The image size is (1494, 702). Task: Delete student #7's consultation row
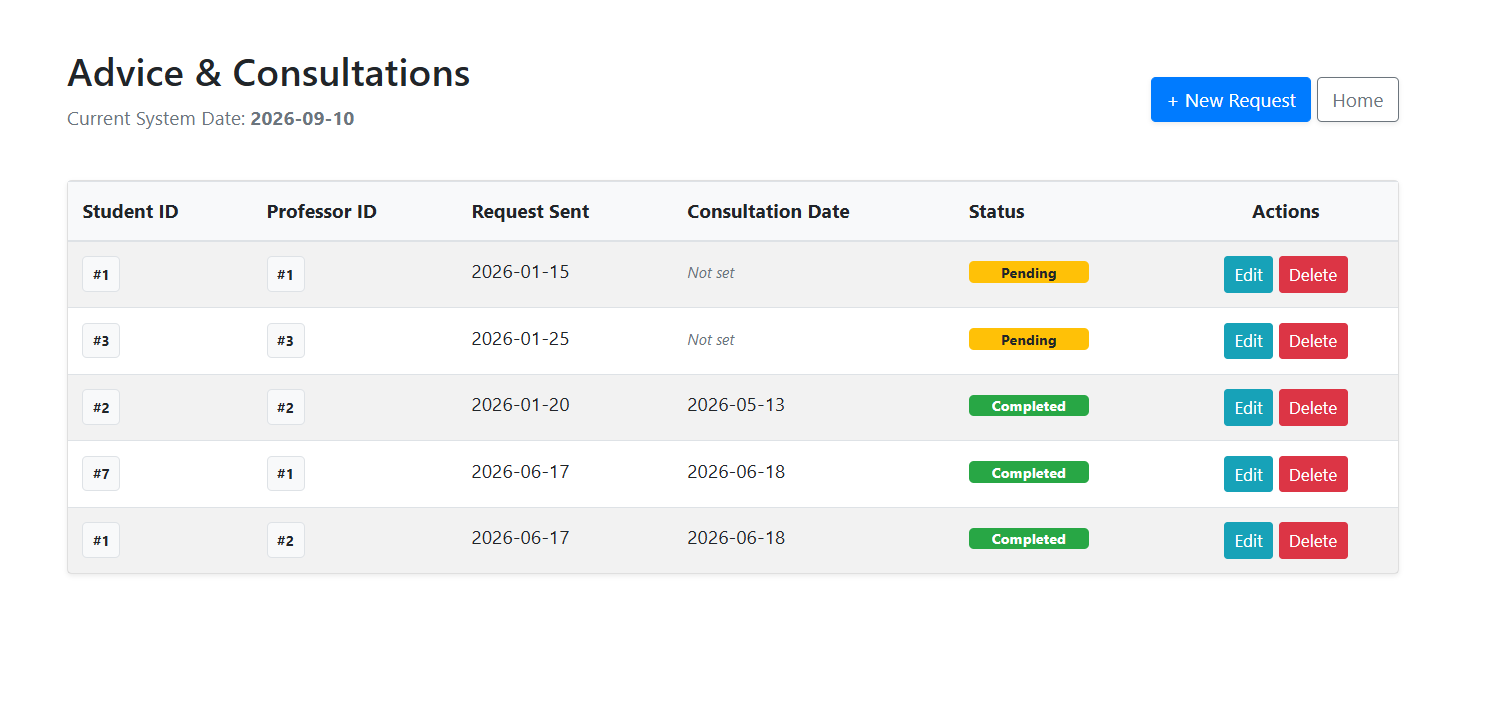[x=1313, y=474]
